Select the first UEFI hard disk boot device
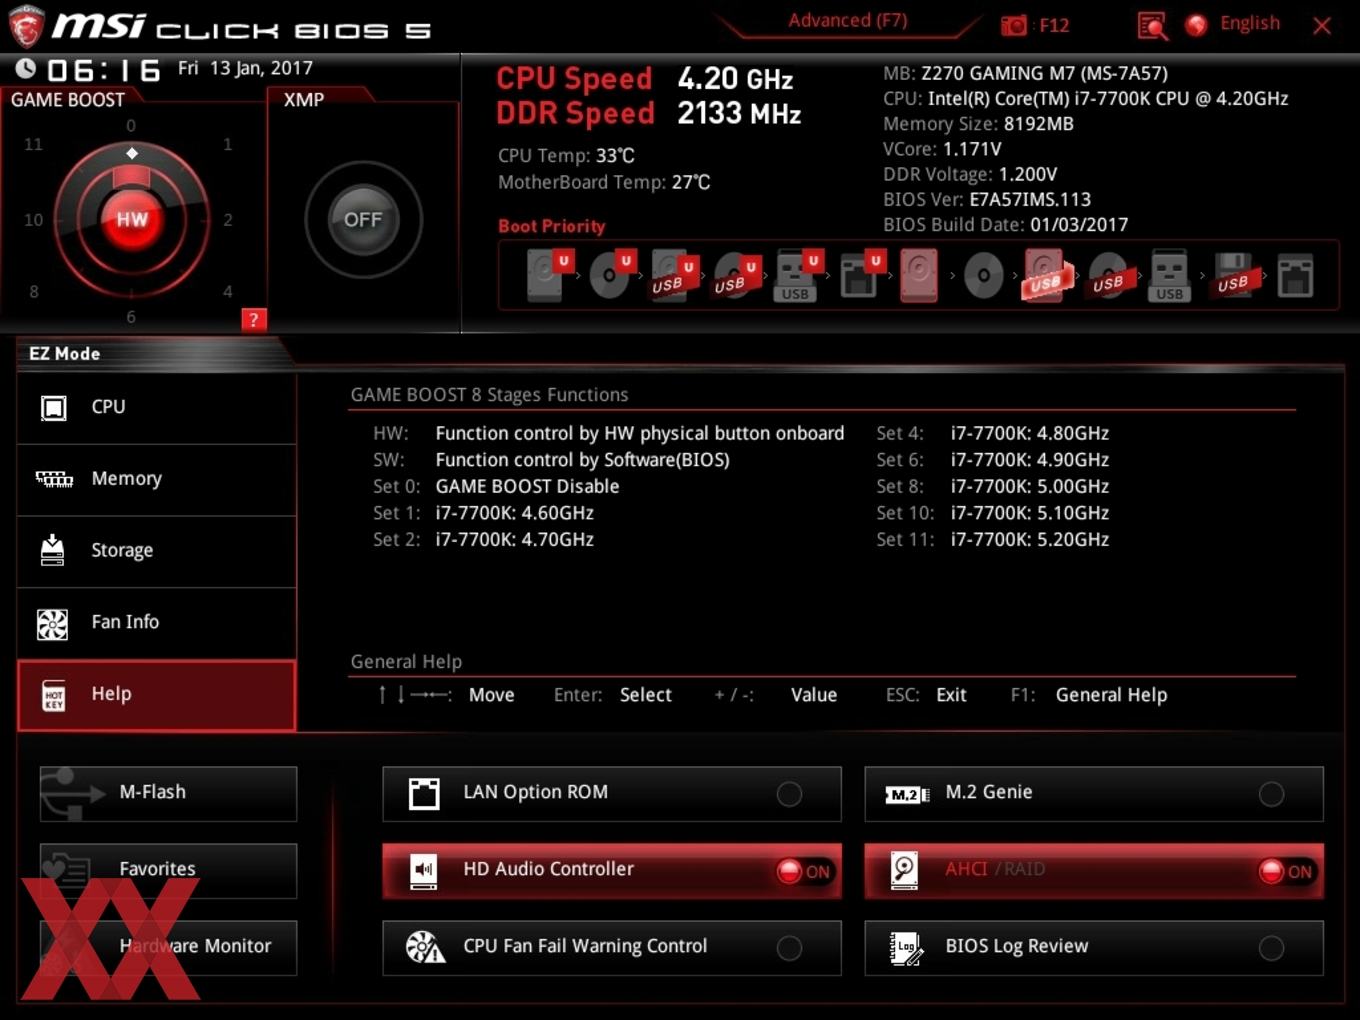The height and width of the screenshot is (1020, 1360). 547,275
